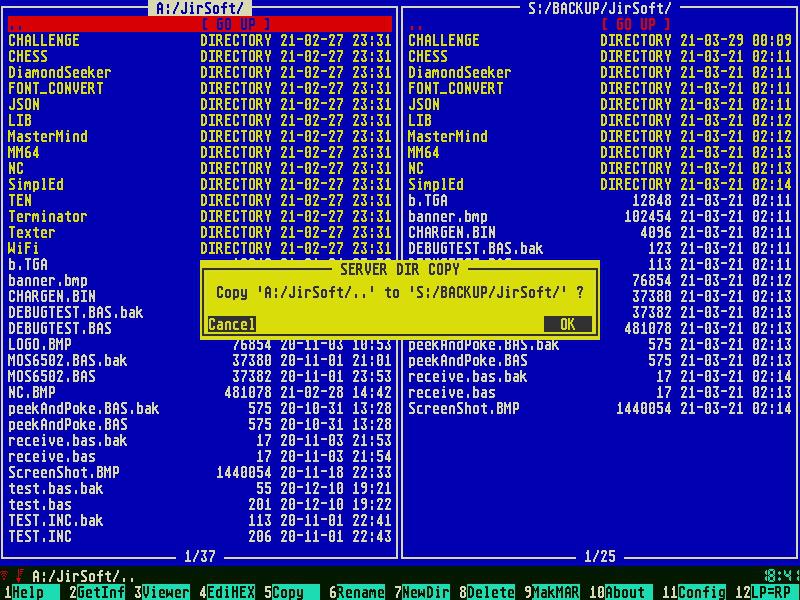Click the Delete command in bottom bar
This screenshot has width=800, height=600.
491,592
